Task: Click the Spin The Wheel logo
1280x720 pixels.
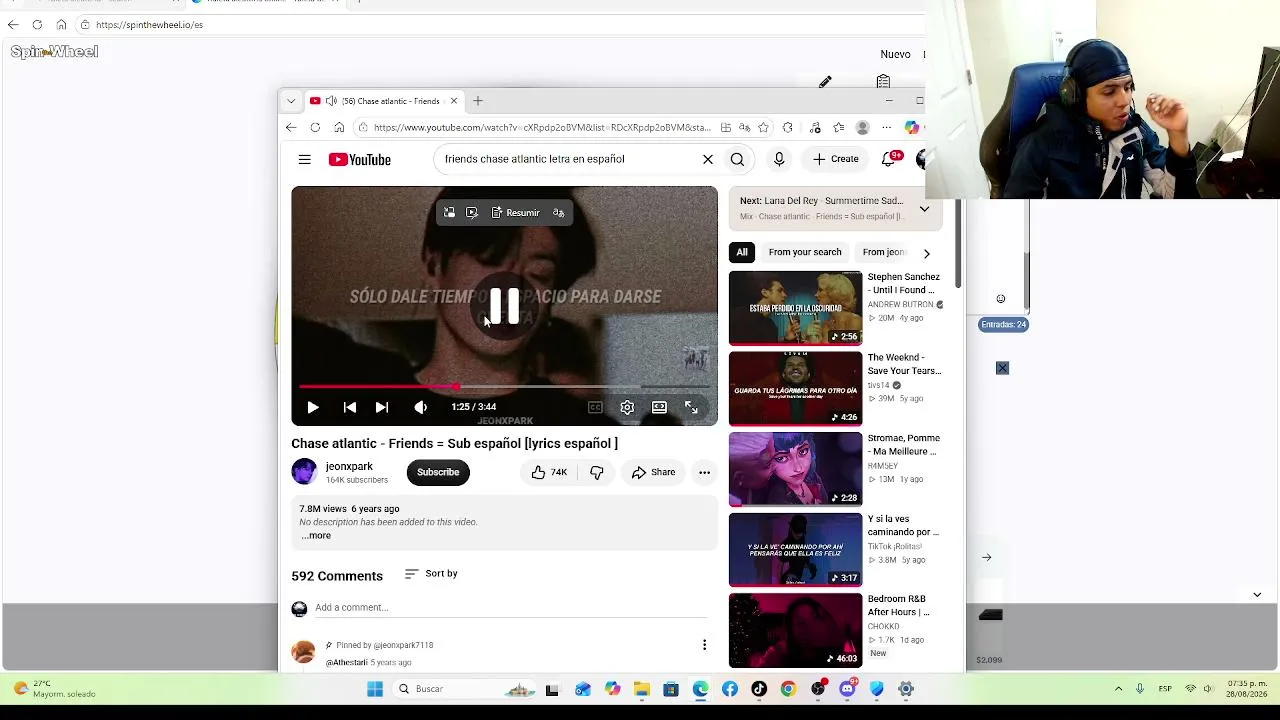Action: click(54, 52)
